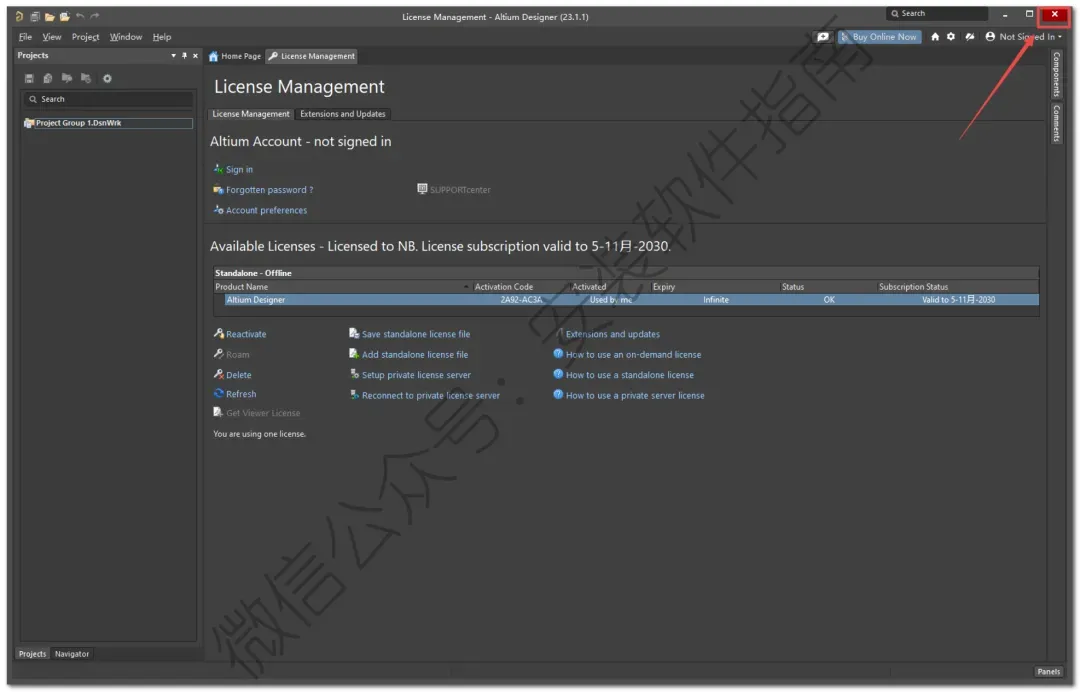The image size is (1080, 692).
Task: Click Add standalone license file
Action: (x=415, y=355)
